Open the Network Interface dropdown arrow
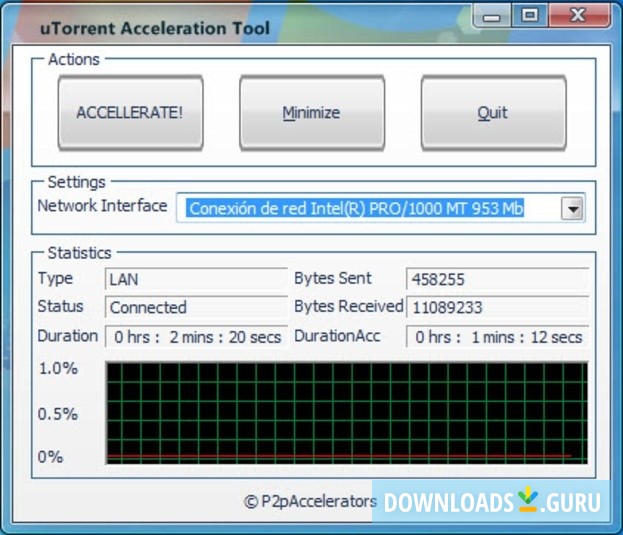Image resolution: width=623 pixels, height=535 pixels. point(572,209)
